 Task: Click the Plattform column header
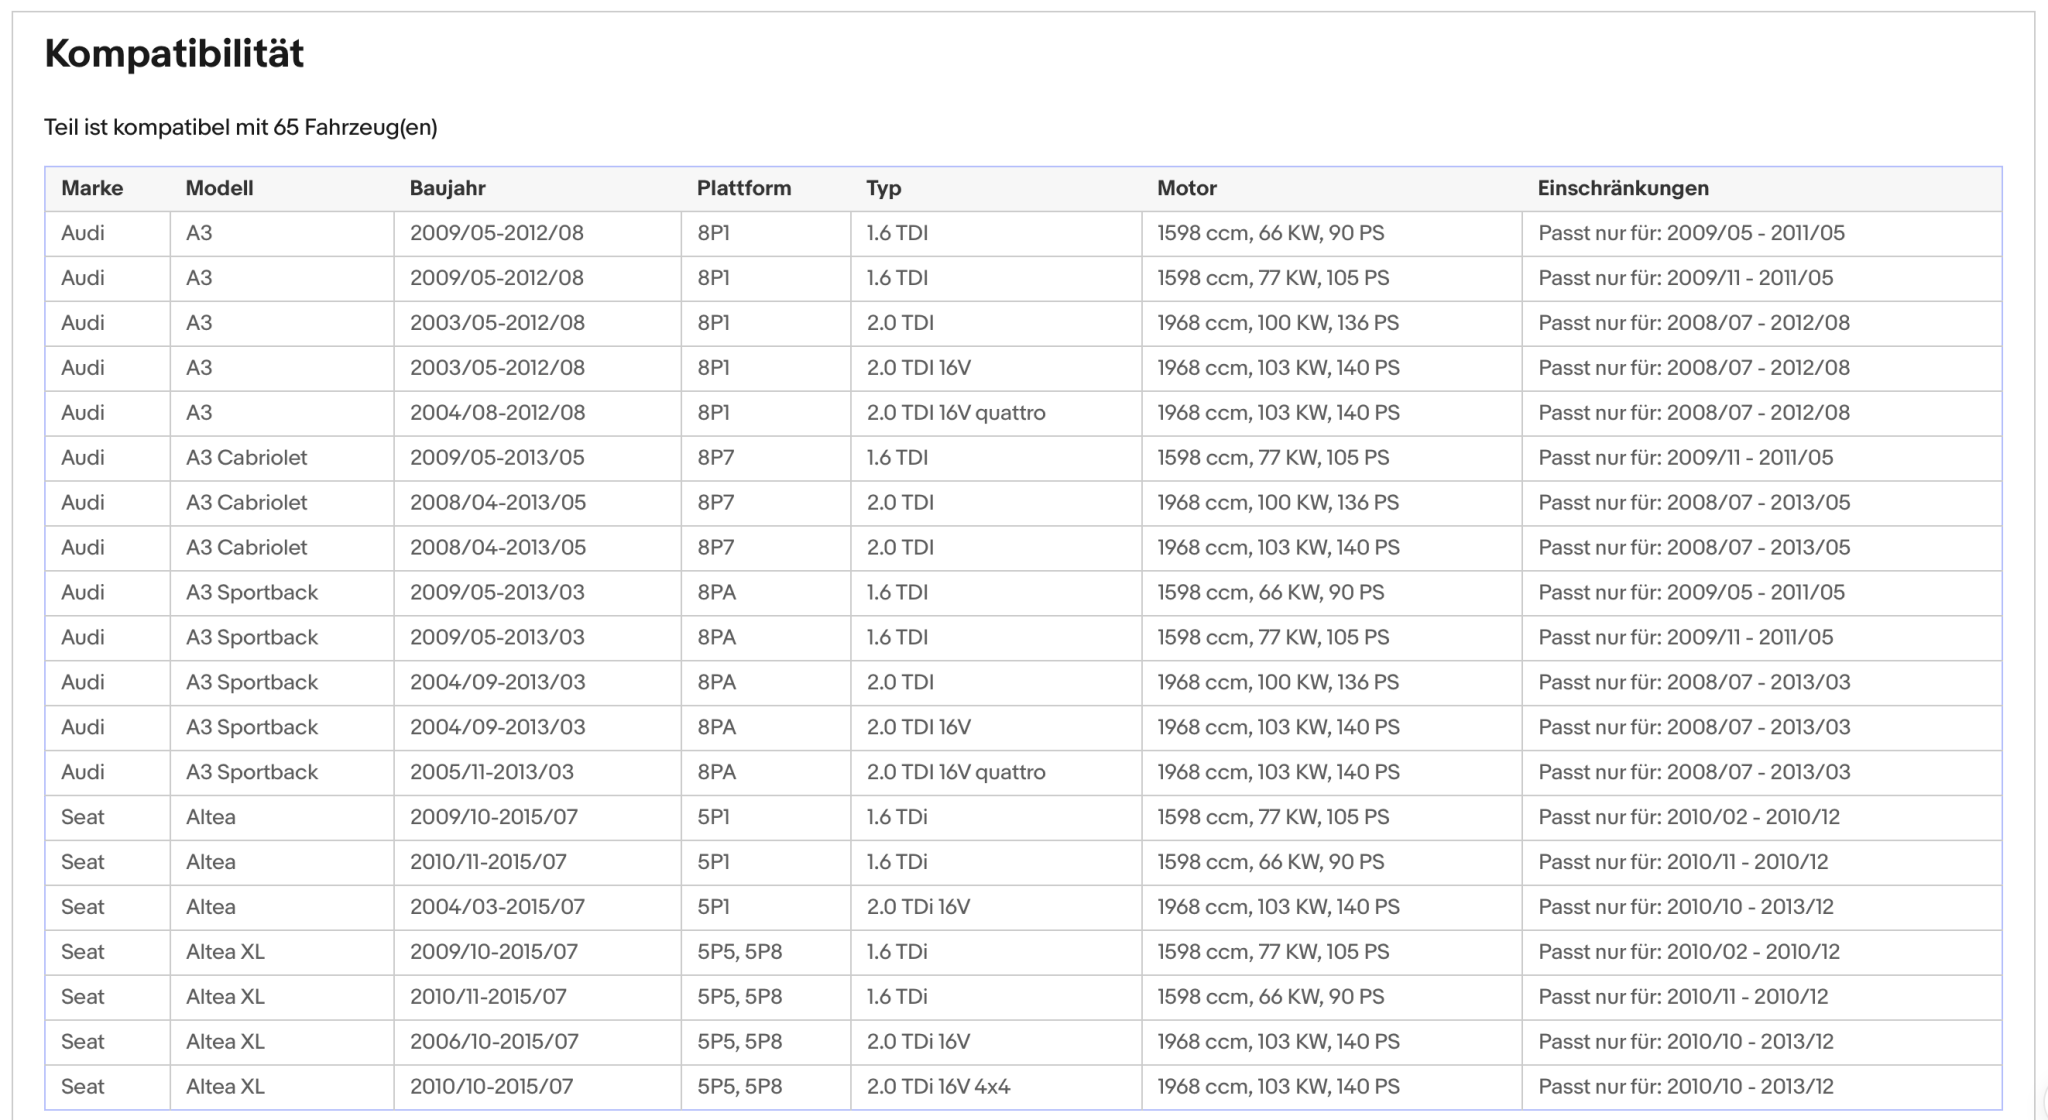[744, 188]
